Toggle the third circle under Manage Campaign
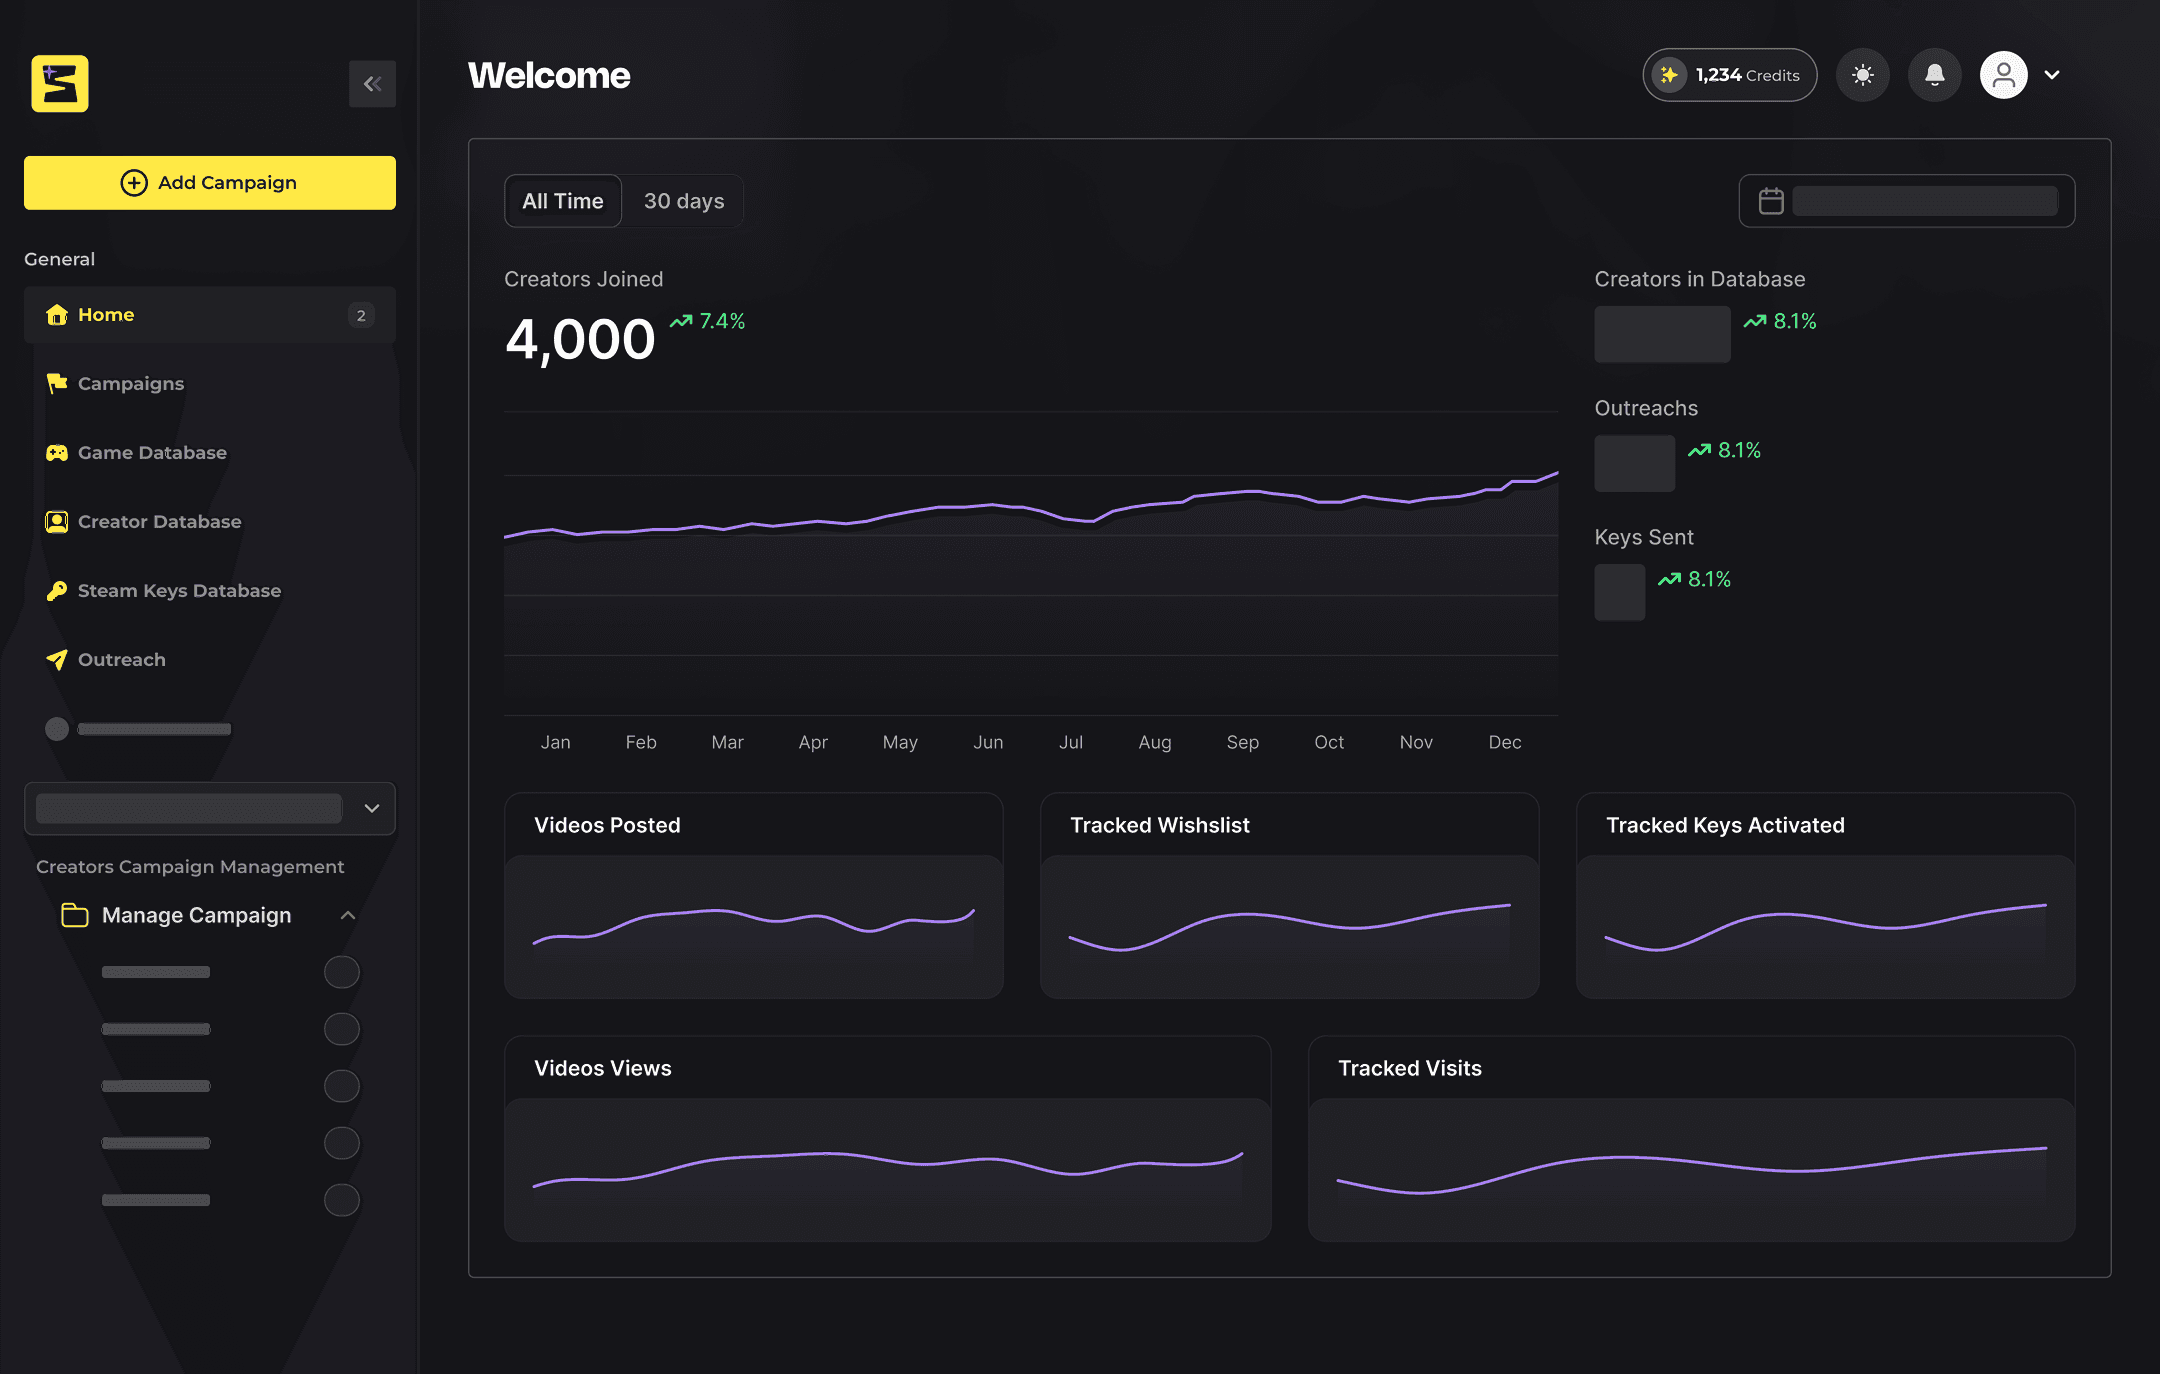 [342, 1086]
